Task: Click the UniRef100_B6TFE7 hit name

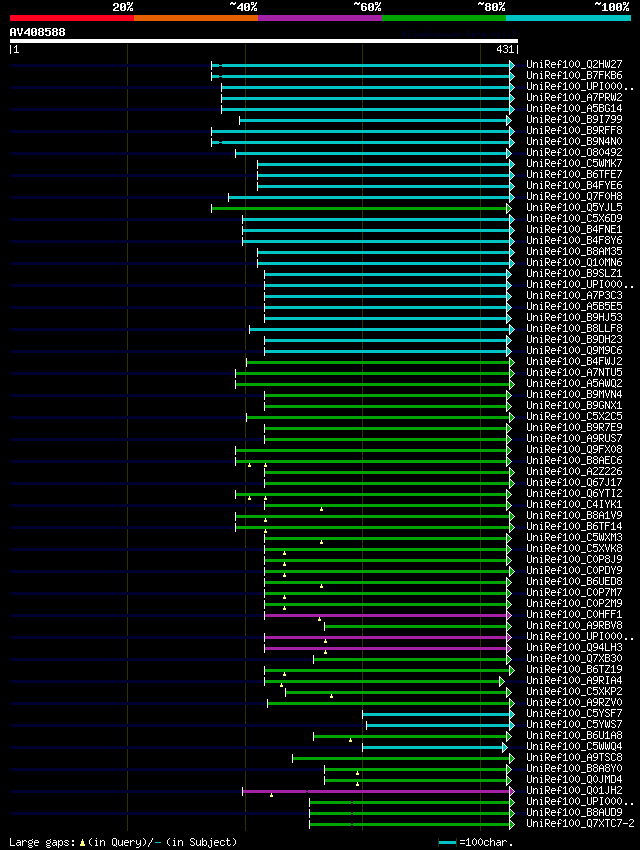Action: (x=574, y=175)
